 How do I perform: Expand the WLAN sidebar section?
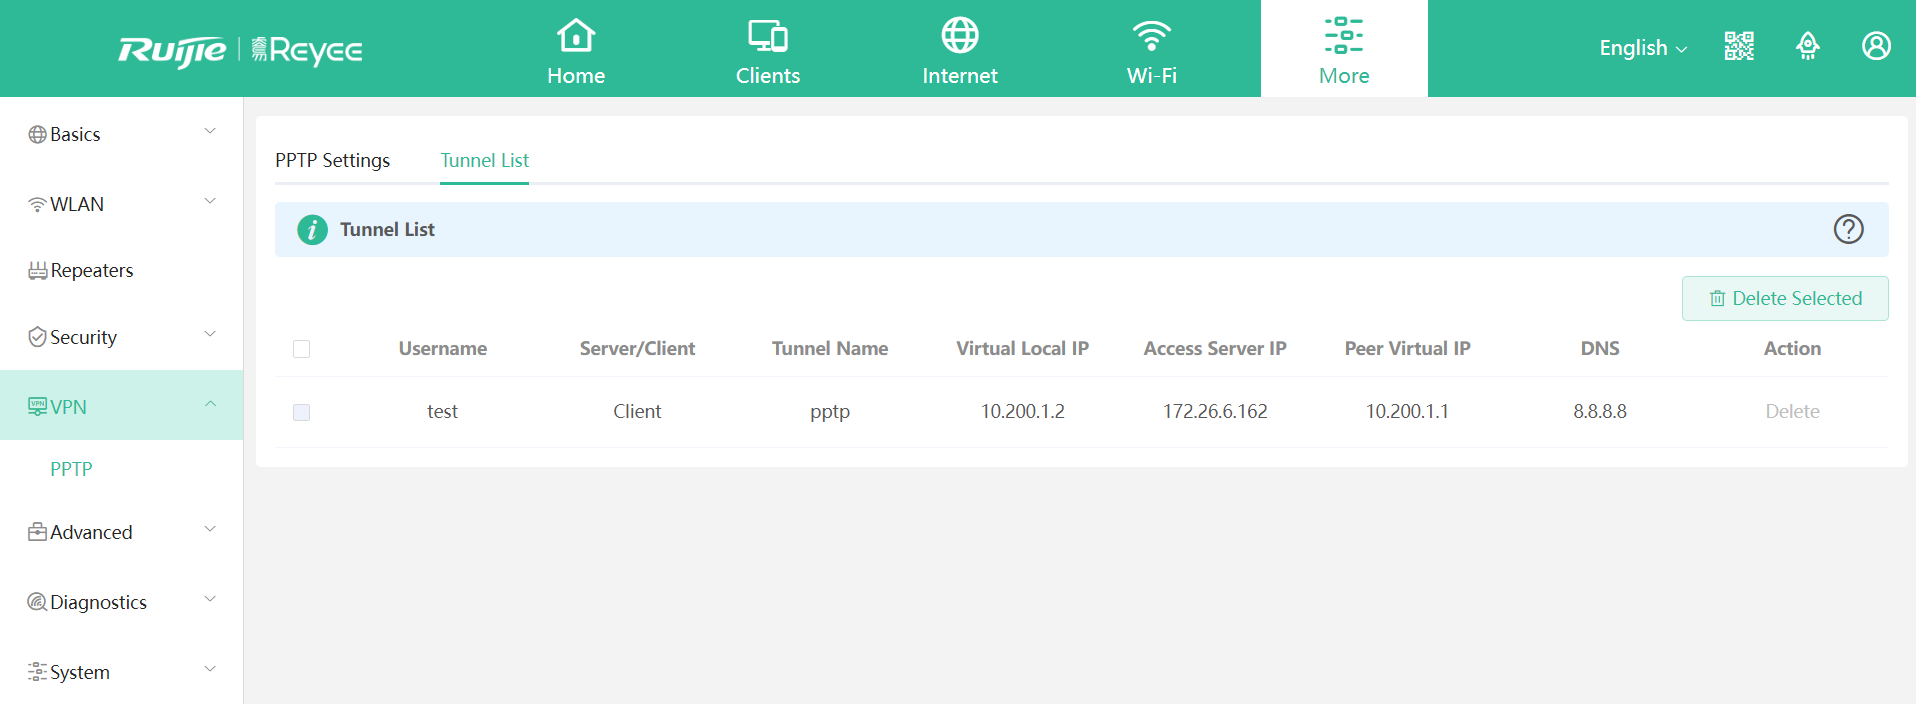(x=120, y=204)
